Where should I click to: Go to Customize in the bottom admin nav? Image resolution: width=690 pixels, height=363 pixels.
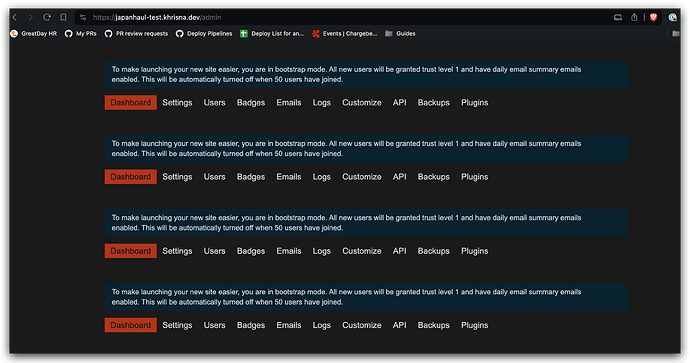[x=362, y=325]
